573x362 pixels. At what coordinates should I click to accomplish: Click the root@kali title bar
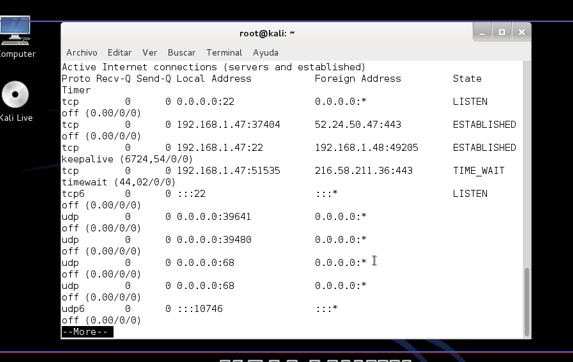coord(267,33)
